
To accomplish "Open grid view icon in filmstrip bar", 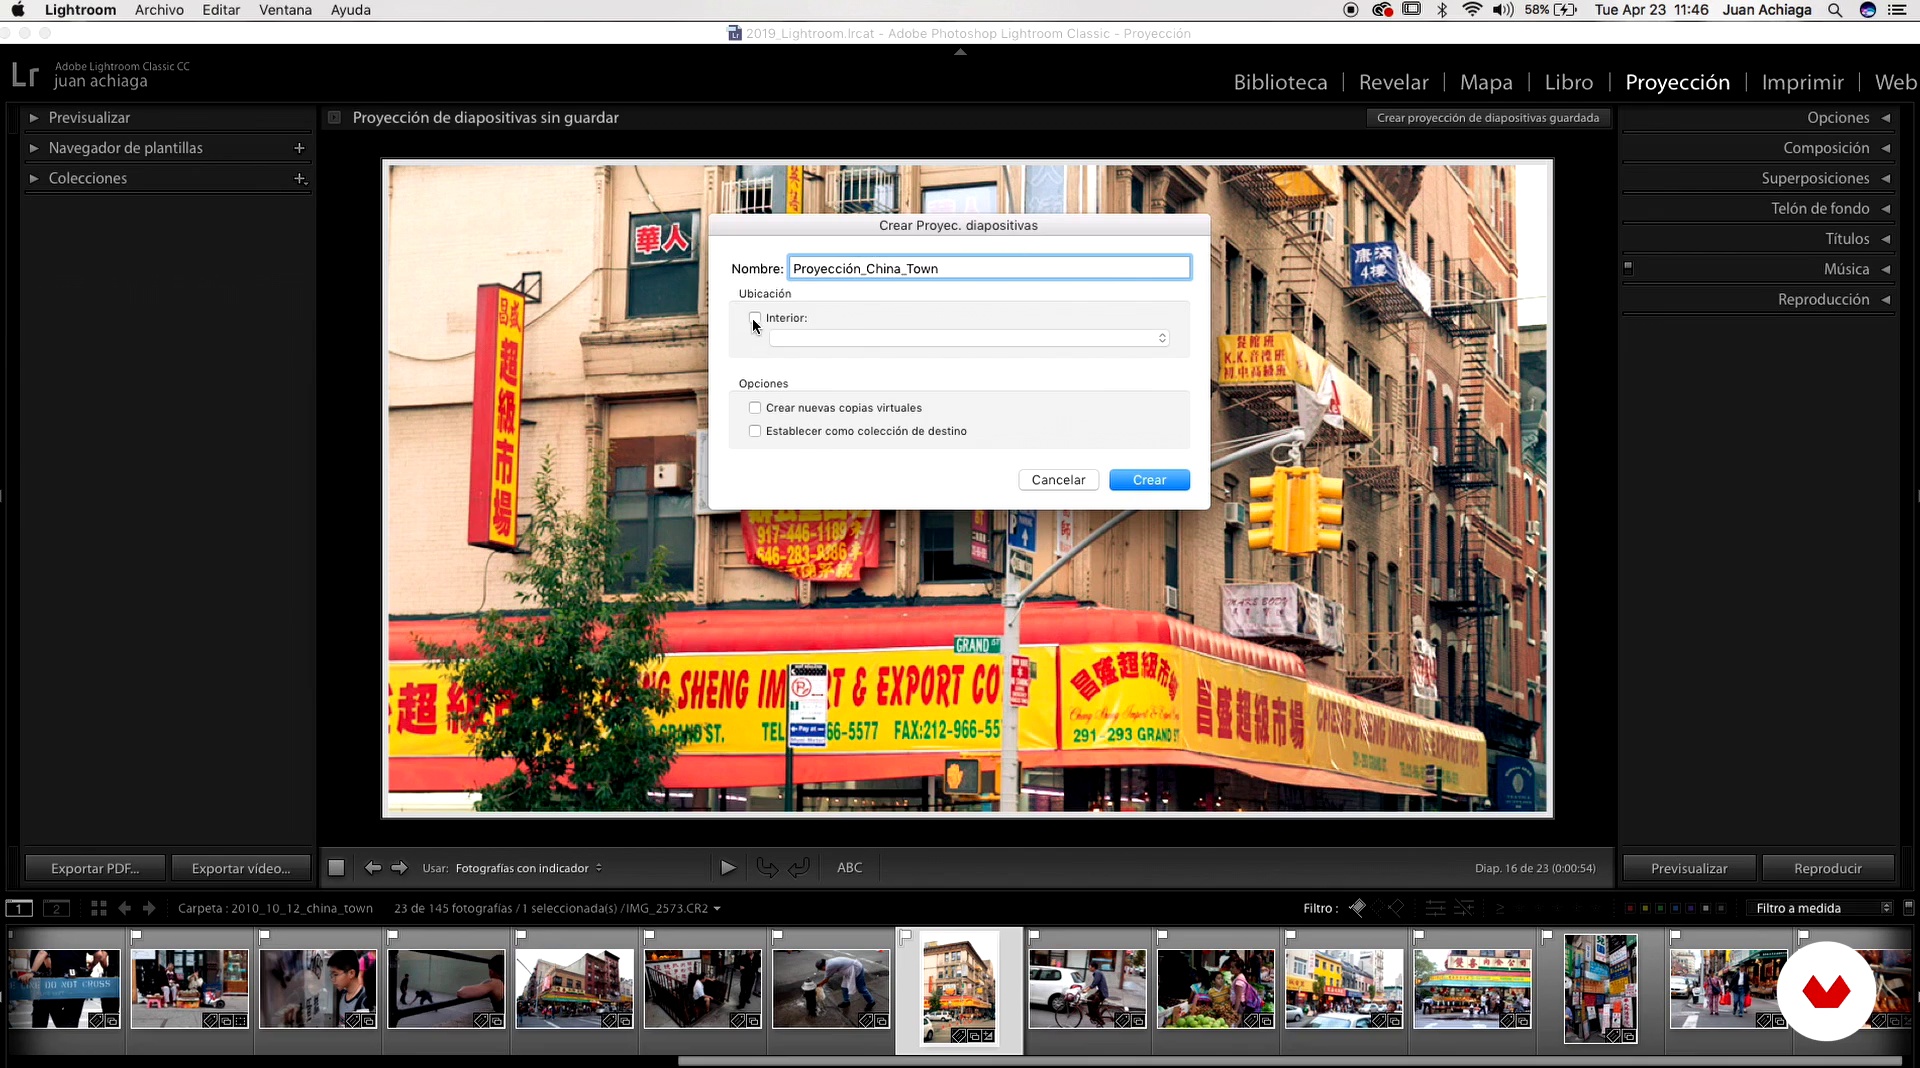I will [98, 908].
